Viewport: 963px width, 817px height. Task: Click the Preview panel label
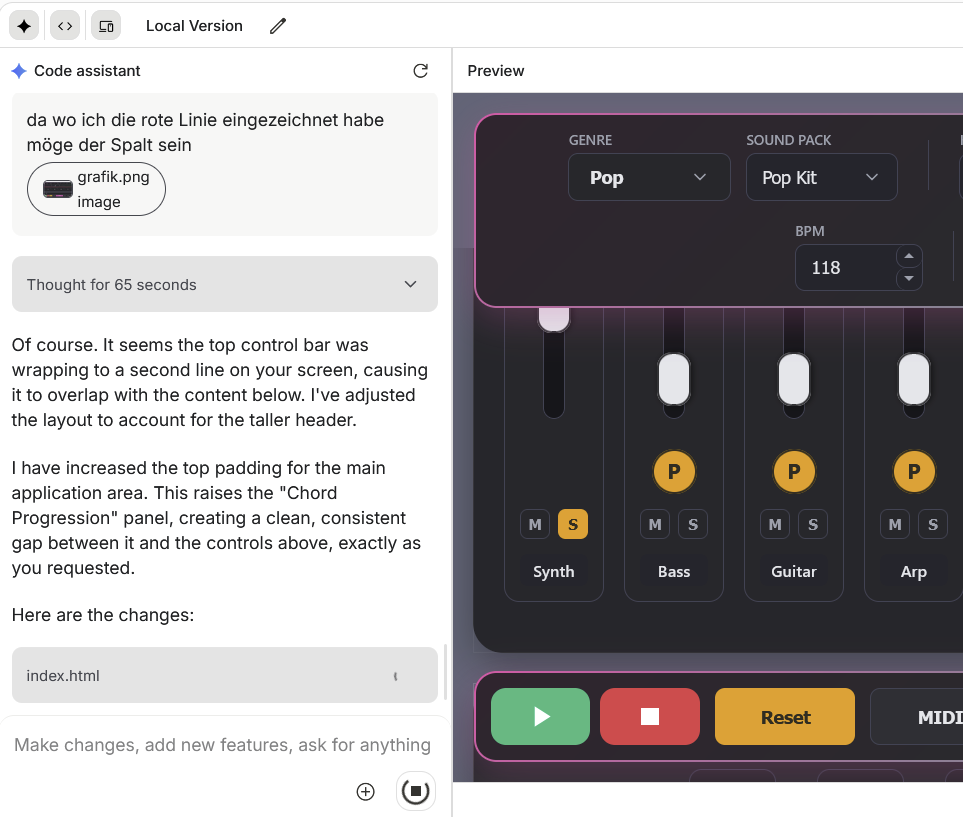tap(496, 71)
